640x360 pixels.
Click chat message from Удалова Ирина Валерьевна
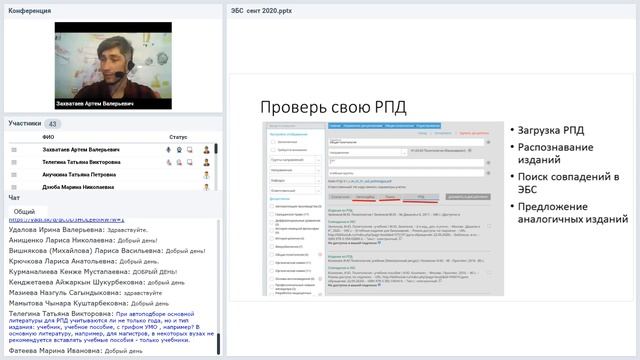pos(78,230)
